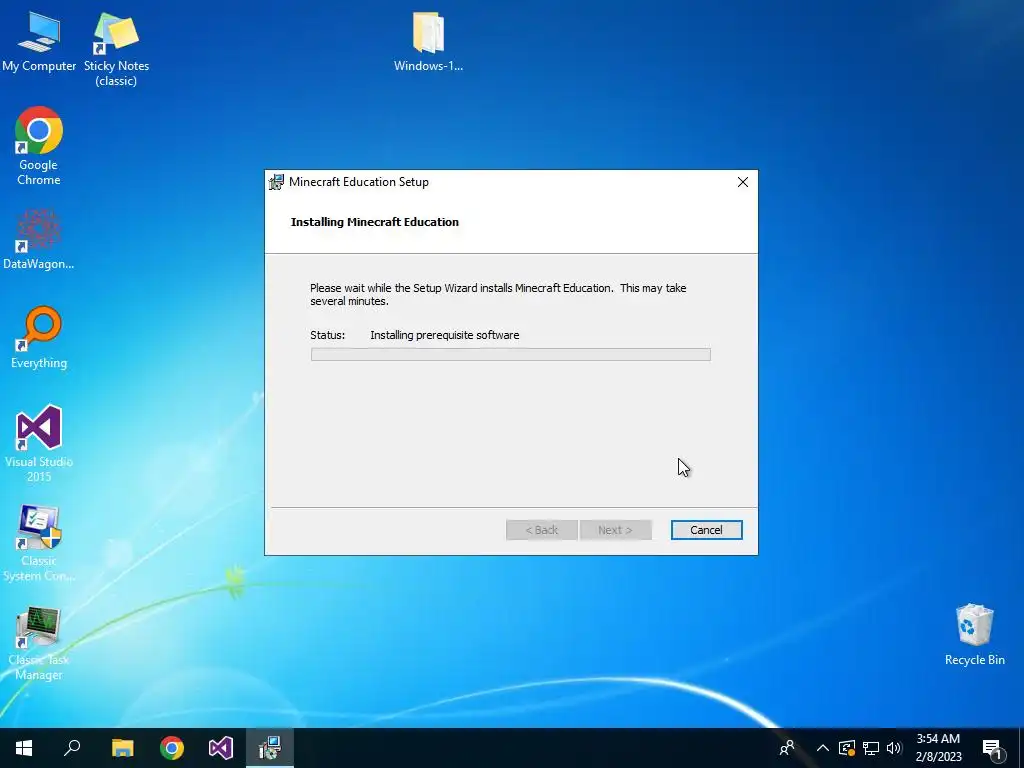This screenshot has height=768, width=1024.
Task: Click the installer icon in taskbar
Action: point(270,748)
